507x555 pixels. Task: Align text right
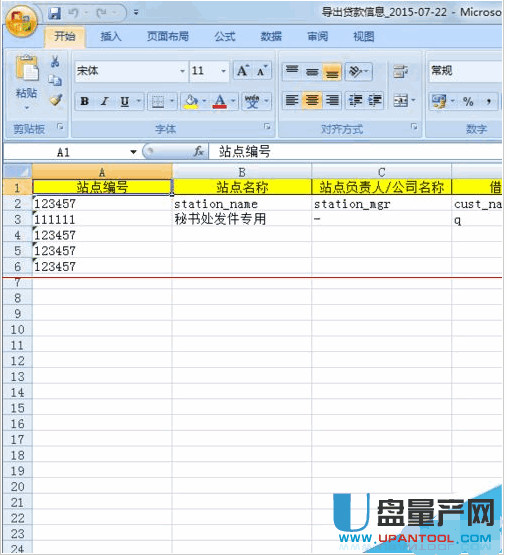point(332,101)
